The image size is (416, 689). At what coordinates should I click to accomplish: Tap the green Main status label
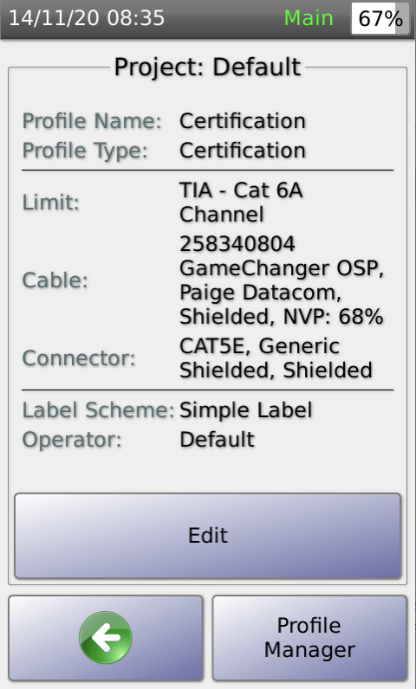coord(308,18)
